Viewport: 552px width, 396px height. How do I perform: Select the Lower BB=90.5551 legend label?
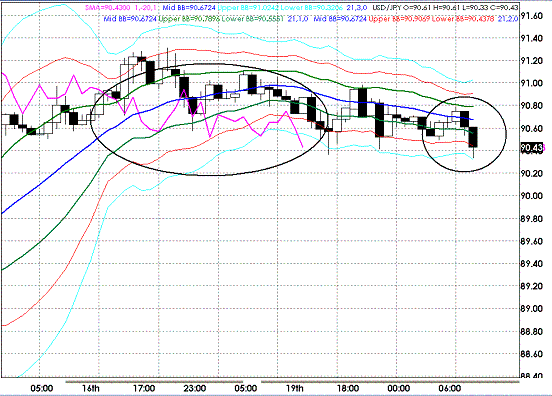pyautogui.click(x=253, y=18)
